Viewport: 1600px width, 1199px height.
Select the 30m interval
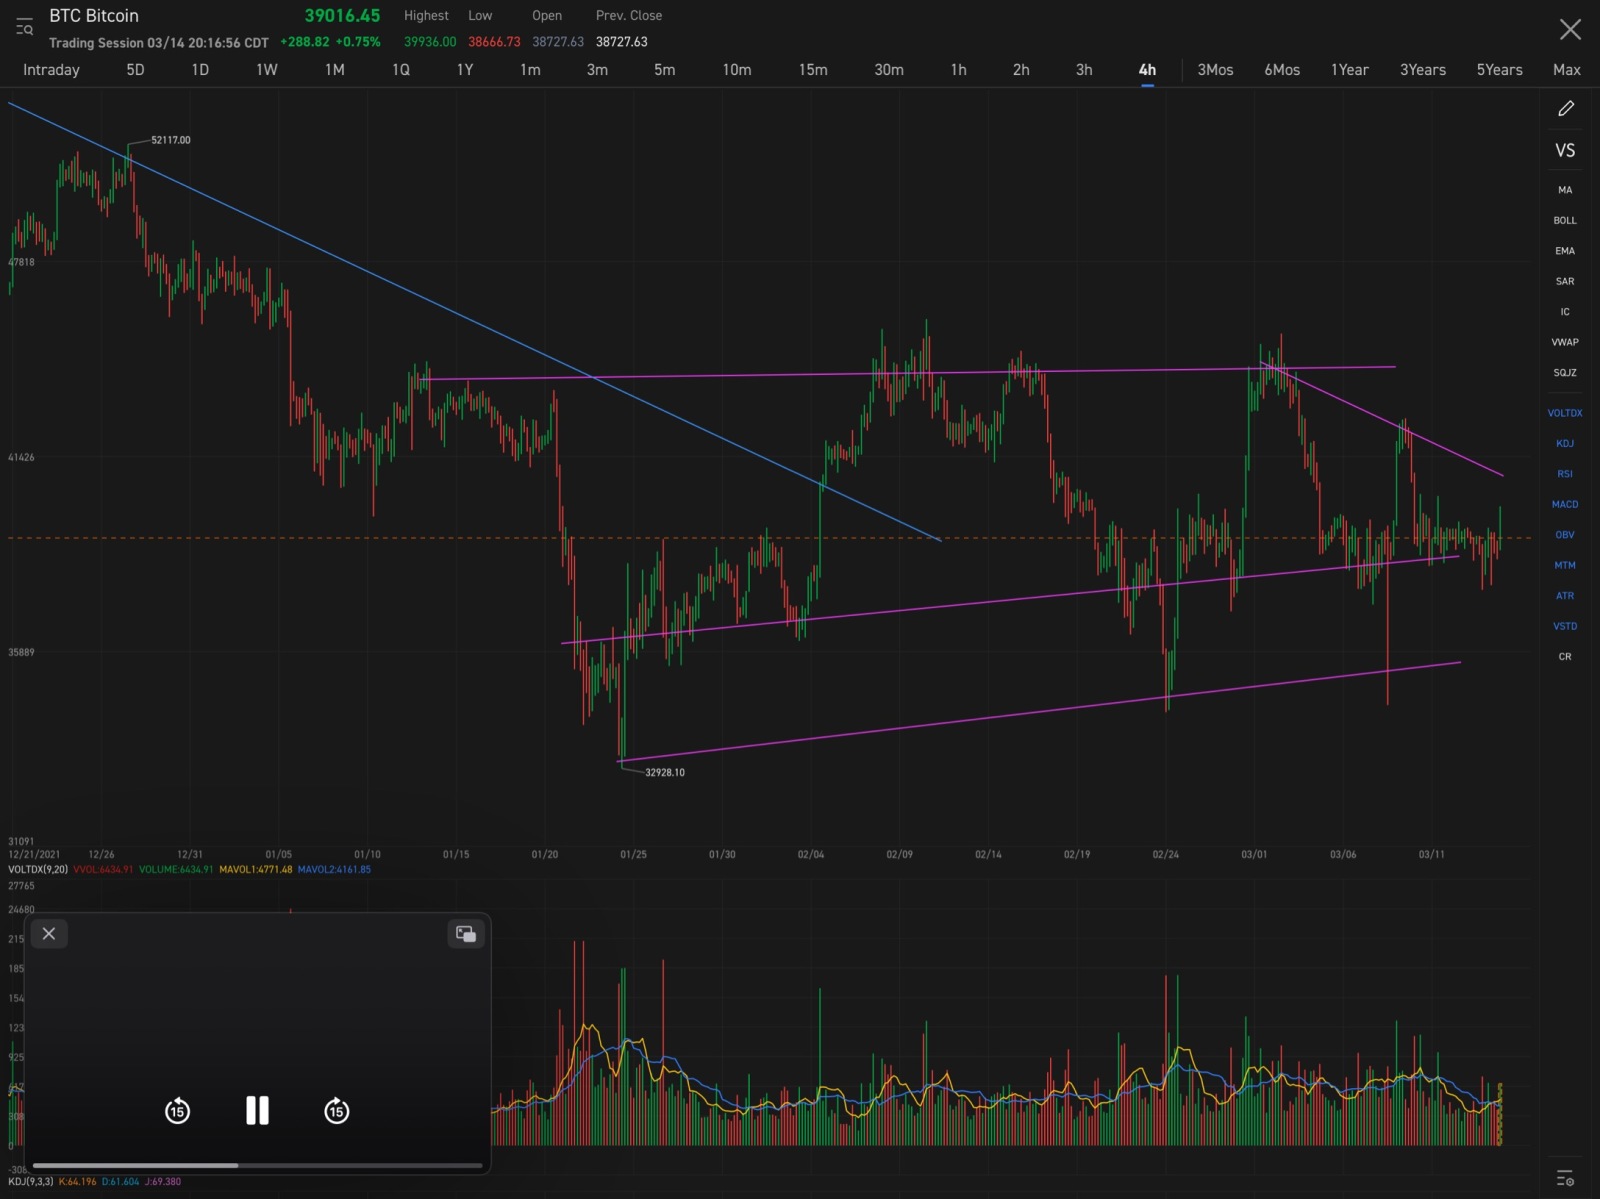[x=889, y=70]
